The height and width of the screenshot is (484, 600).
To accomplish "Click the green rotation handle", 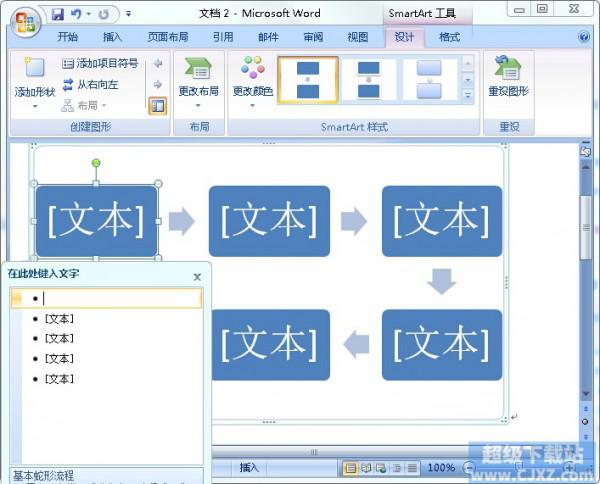I will [96, 163].
